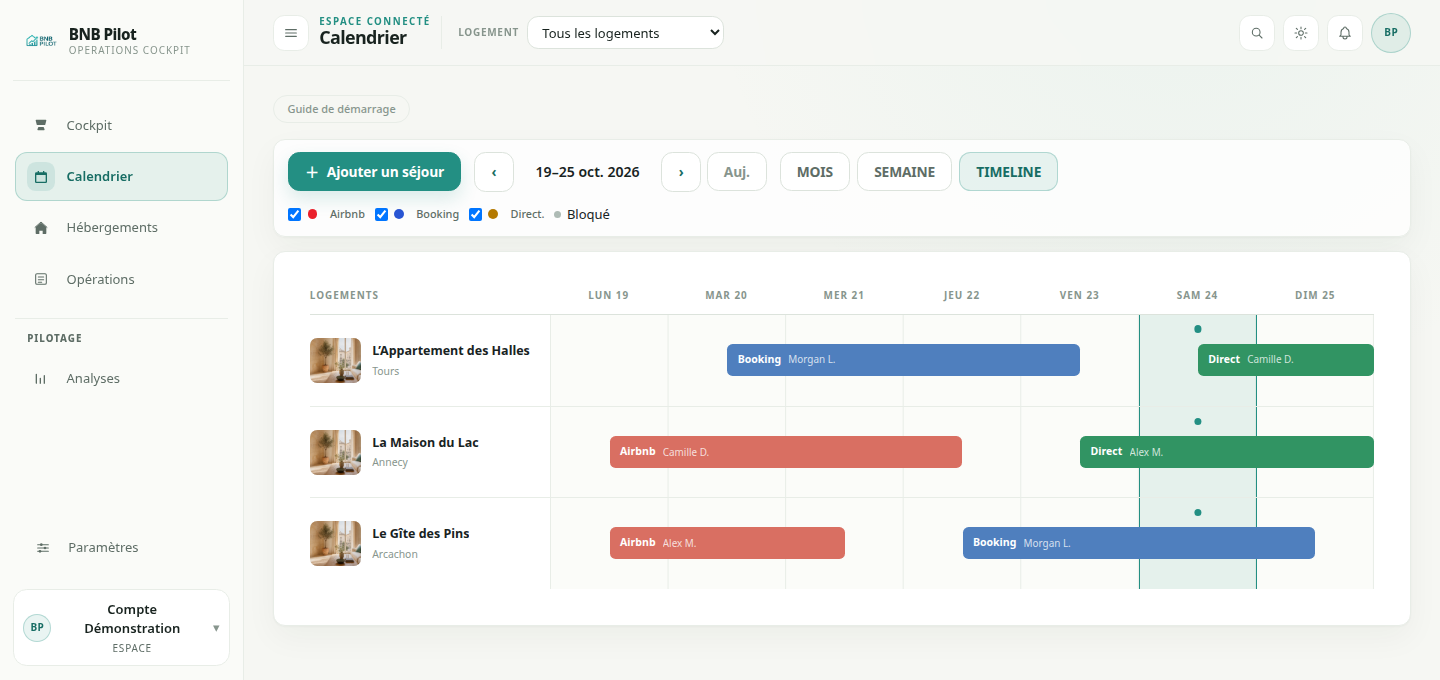The image size is (1440, 680).
Task: Open La Maison du Lac thumbnail
Action: click(x=335, y=452)
